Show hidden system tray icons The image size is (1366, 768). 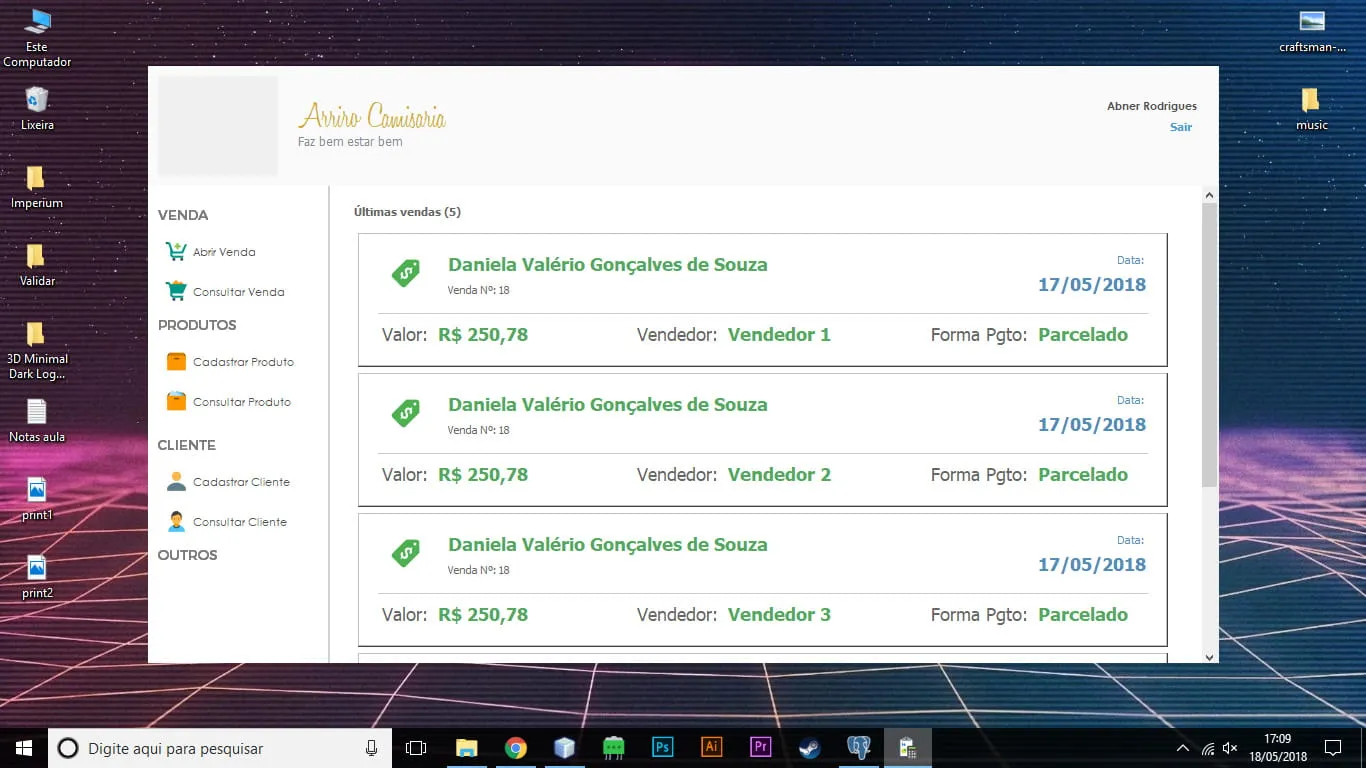pyautogui.click(x=1183, y=748)
